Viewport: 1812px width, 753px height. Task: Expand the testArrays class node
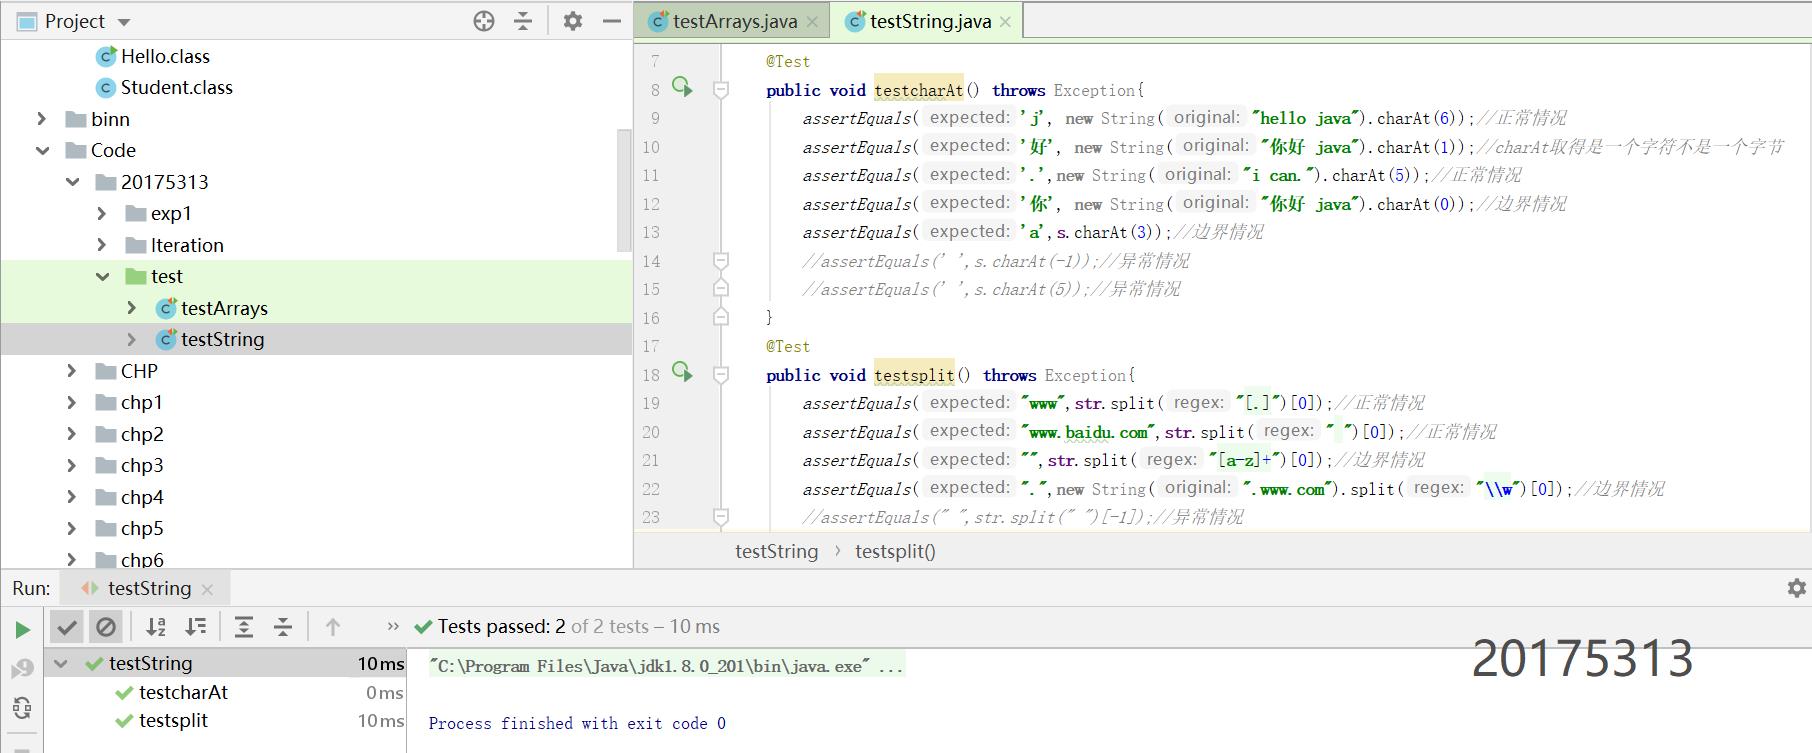tap(131, 308)
